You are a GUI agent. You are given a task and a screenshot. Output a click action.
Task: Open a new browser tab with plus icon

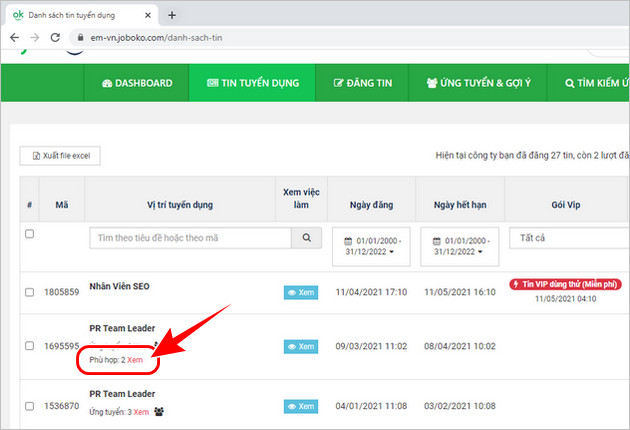tap(172, 15)
